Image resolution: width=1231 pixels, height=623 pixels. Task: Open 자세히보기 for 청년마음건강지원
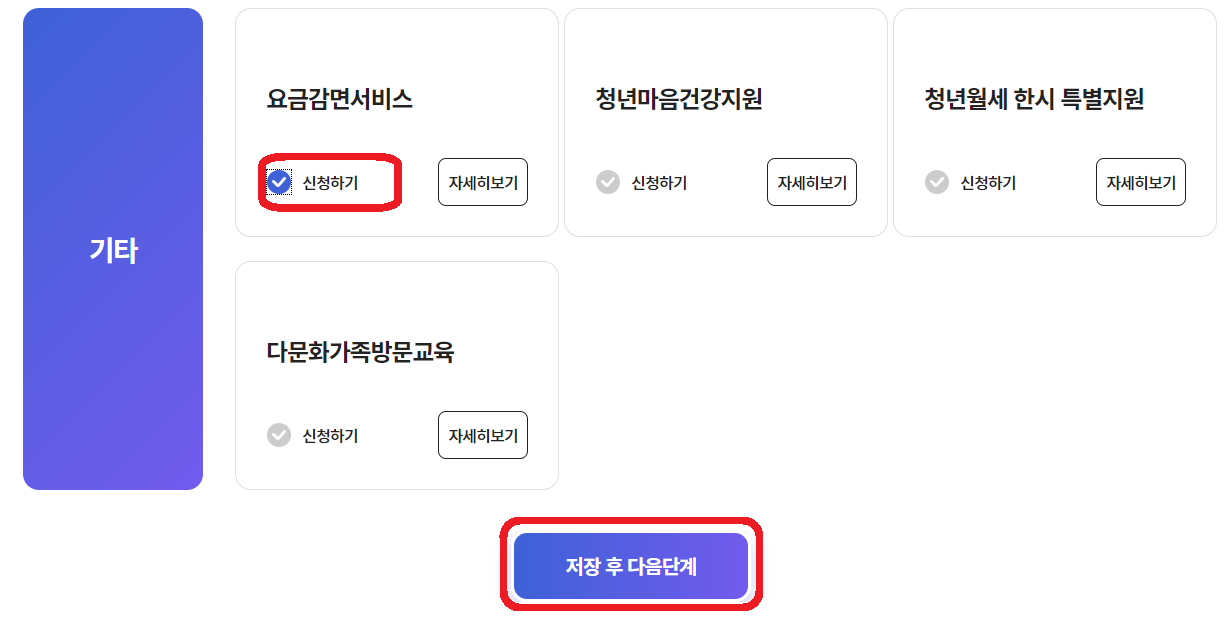(x=811, y=182)
